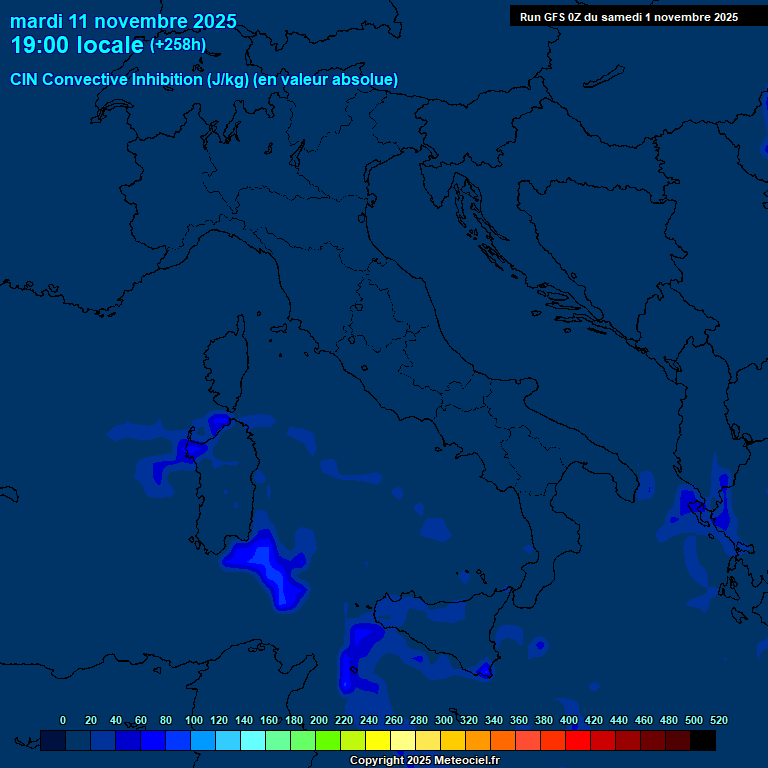Click the darkest navy swatch at legend's left end

(53, 741)
